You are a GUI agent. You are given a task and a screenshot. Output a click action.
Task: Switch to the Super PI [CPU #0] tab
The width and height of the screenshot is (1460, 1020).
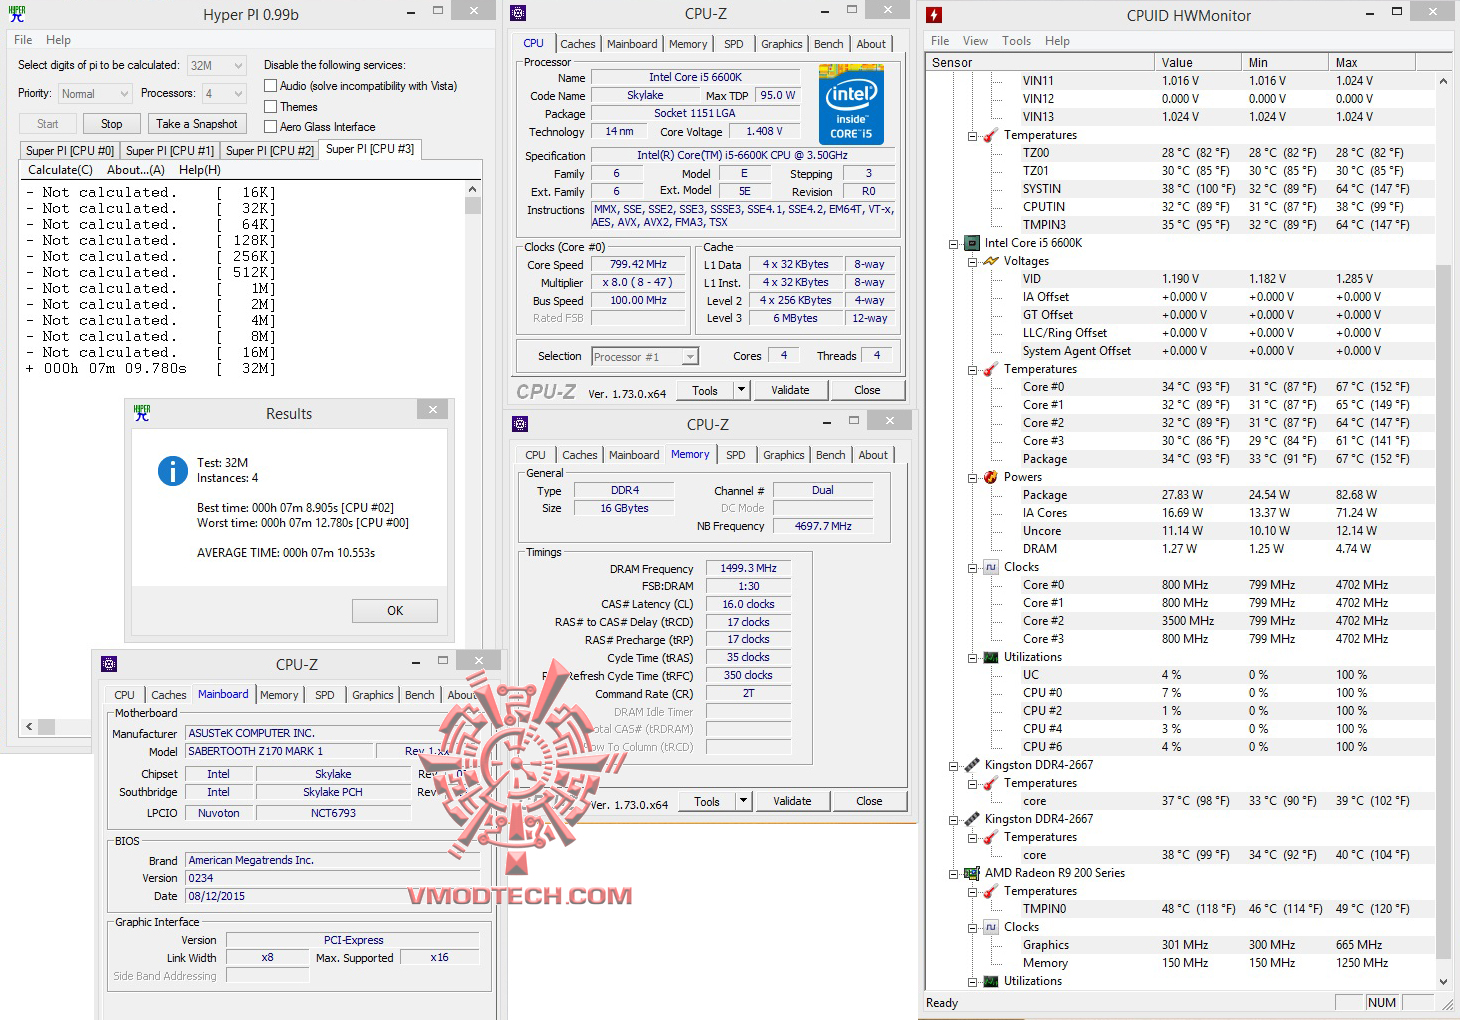[x=70, y=151]
